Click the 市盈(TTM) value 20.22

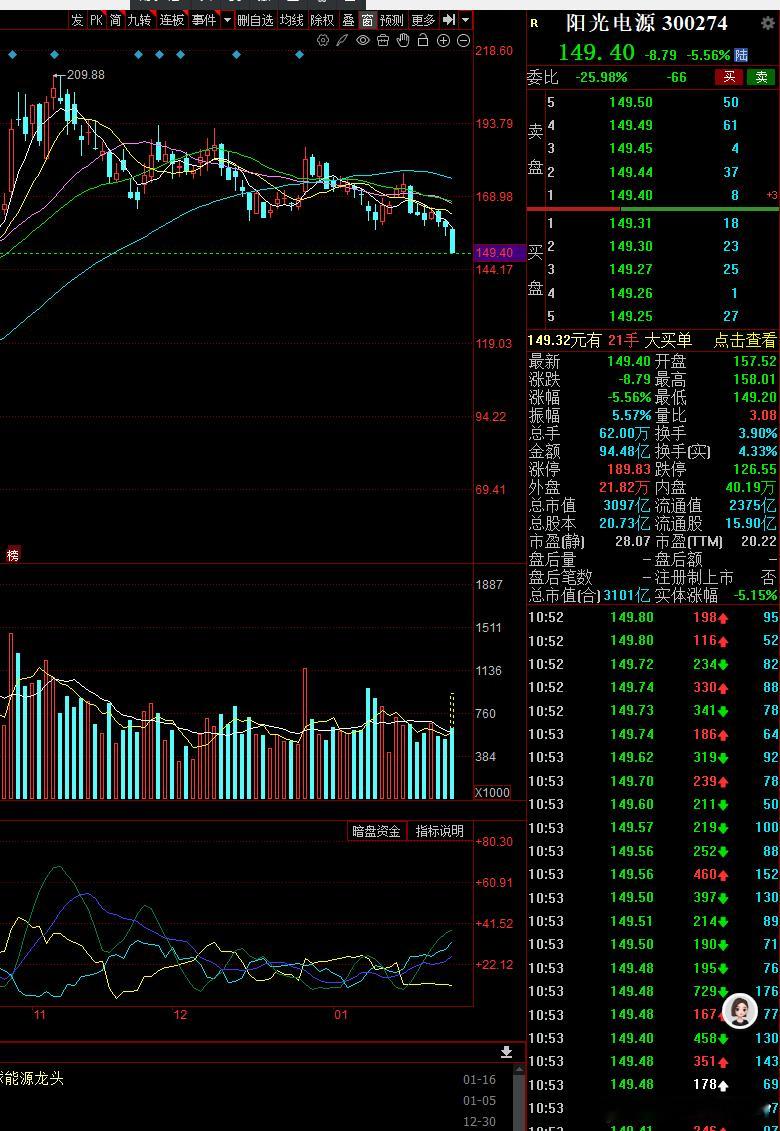758,542
